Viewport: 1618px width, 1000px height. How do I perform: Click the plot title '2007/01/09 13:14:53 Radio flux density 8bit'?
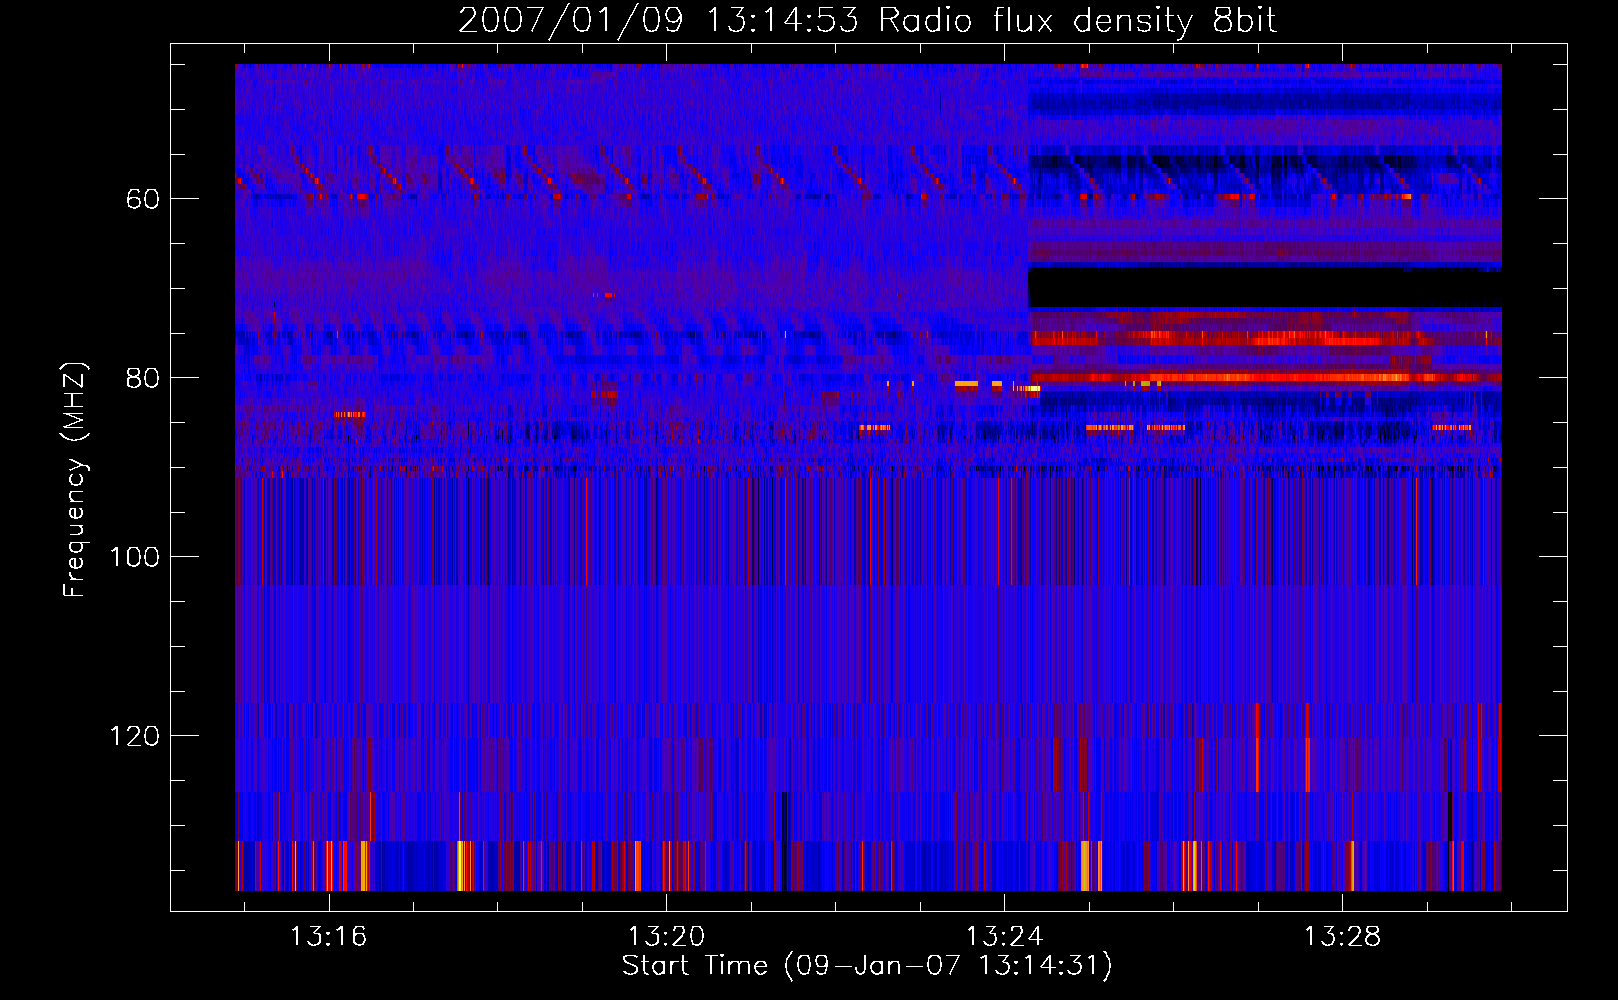867,20
